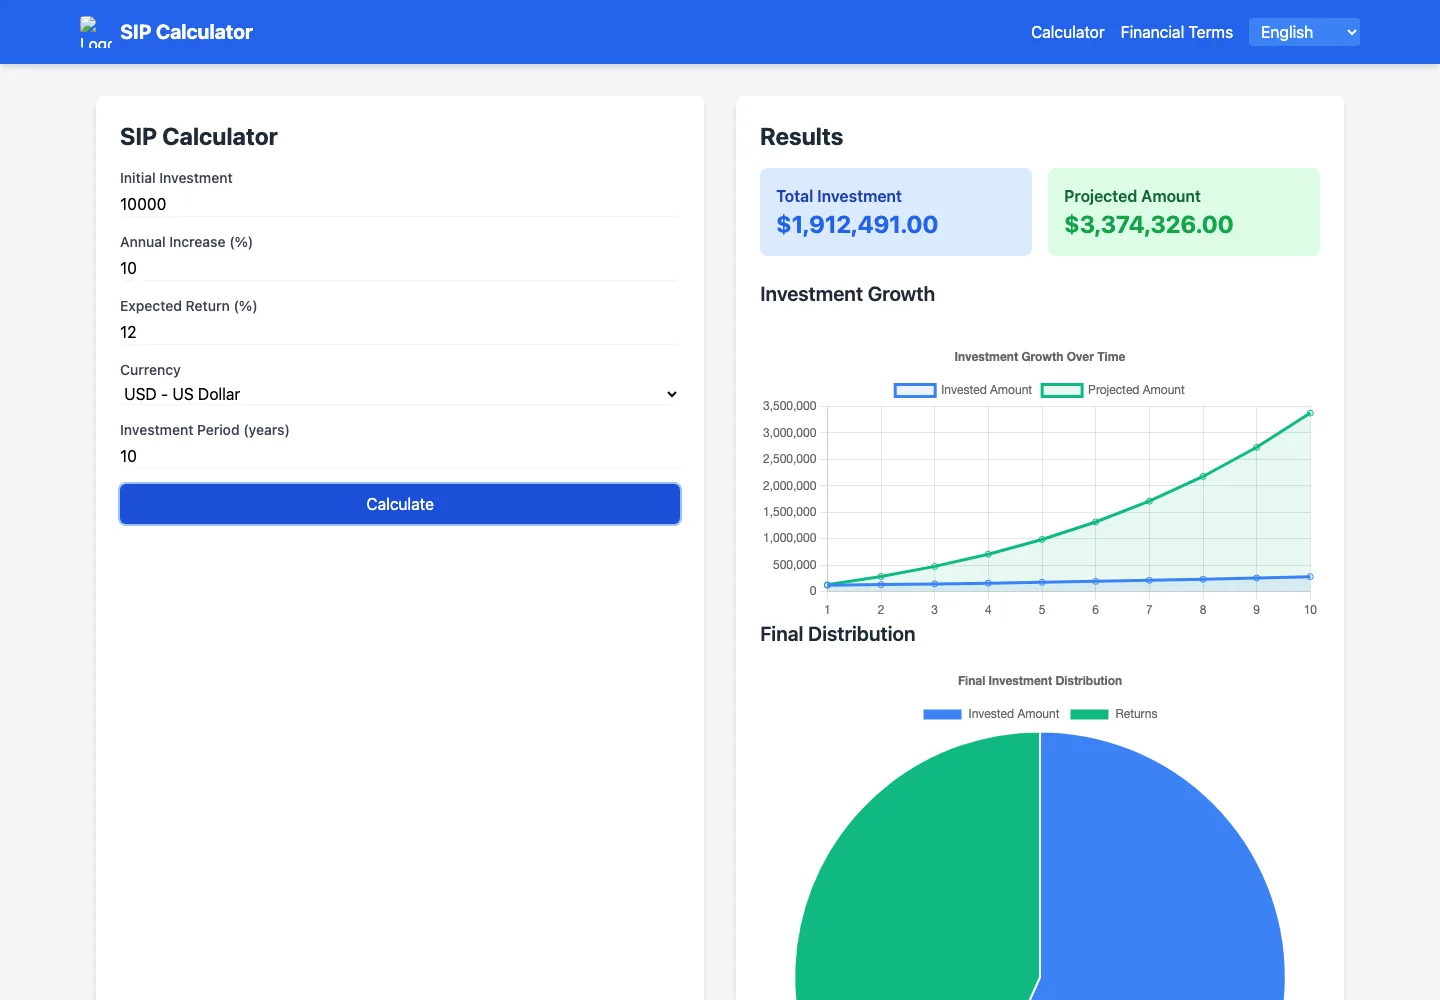
Task: Click the Results heading
Action: click(x=801, y=137)
